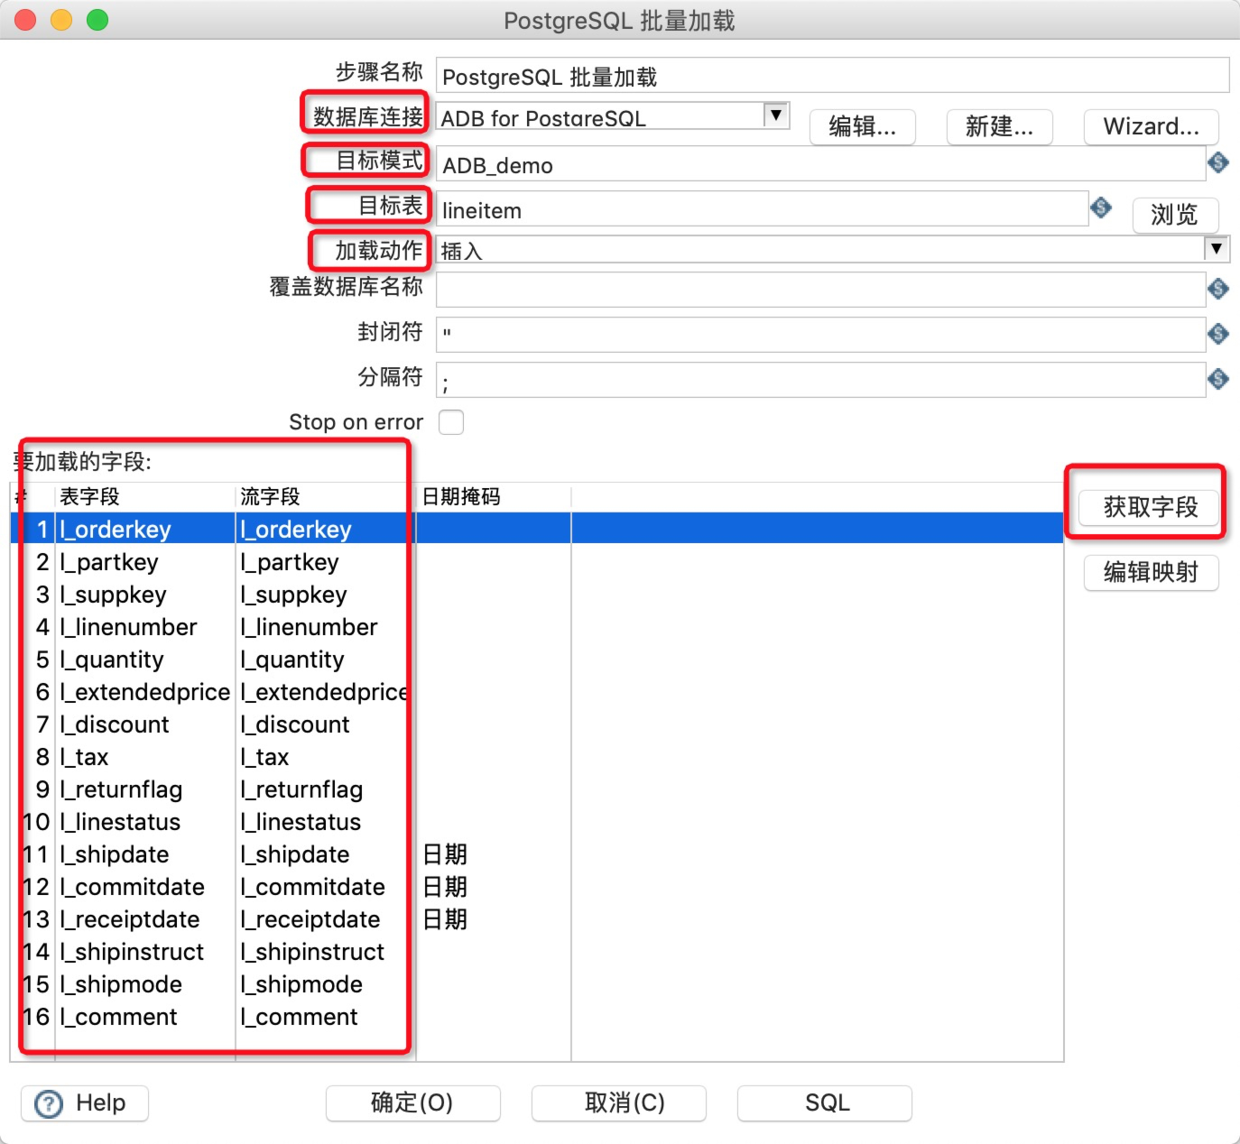The height and width of the screenshot is (1144, 1240).
Task: Open variable picker for 目标模式 field
Action: (x=1218, y=163)
